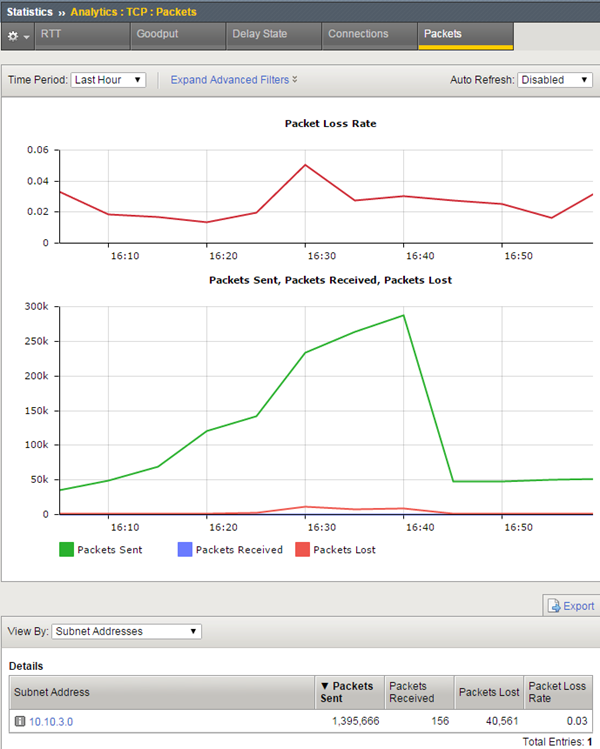600x749 pixels.
Task: Switch to the RTT tab
Action: 50,34
